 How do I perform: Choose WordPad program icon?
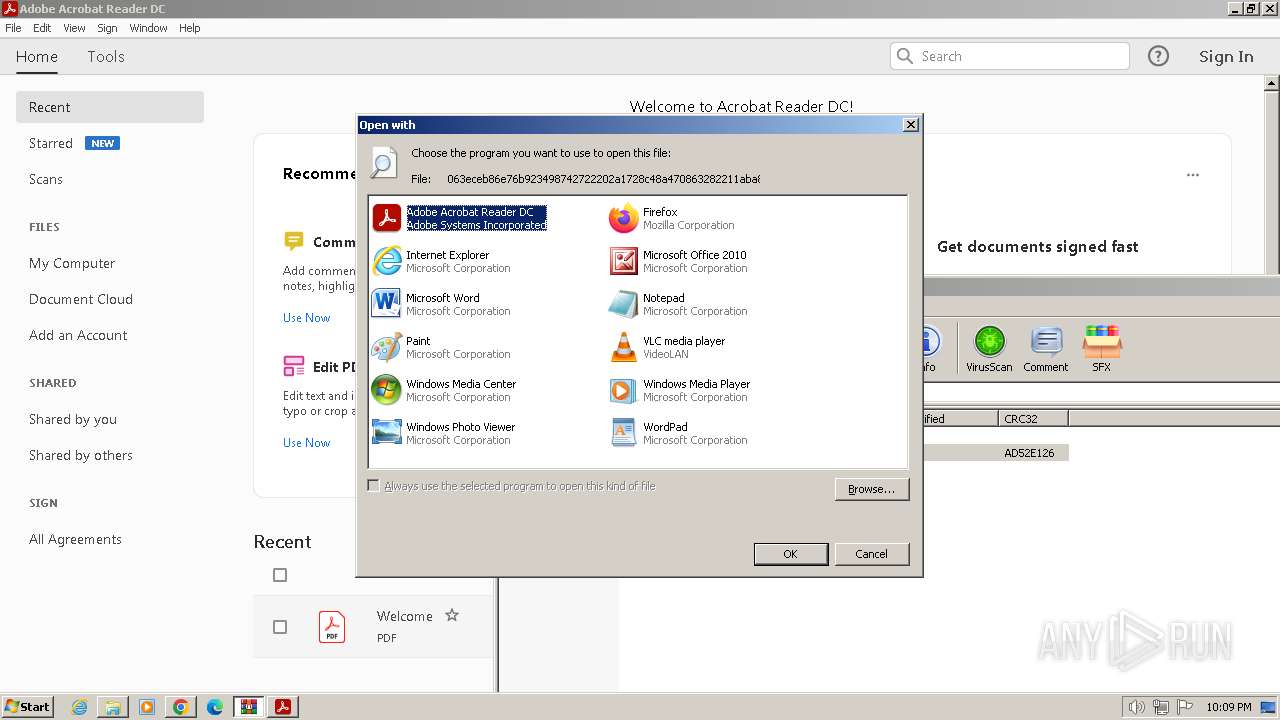coord(624,433)
